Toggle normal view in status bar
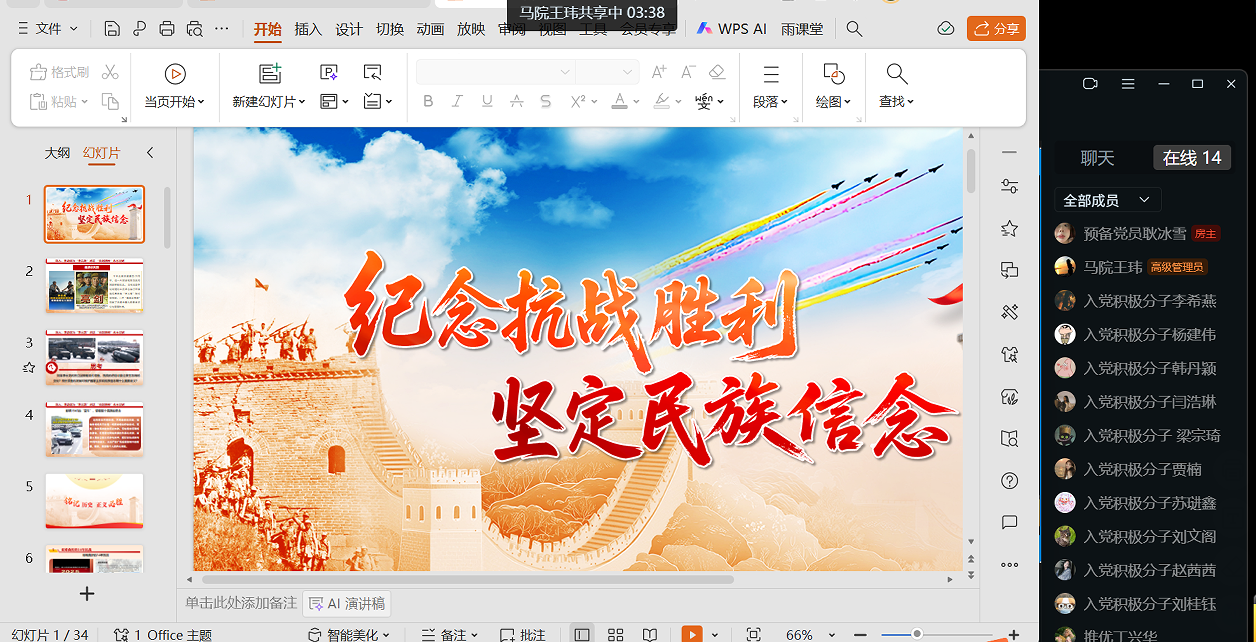Image resolution: width=1256 pixels, height=642 pixels. pos(582,634)
